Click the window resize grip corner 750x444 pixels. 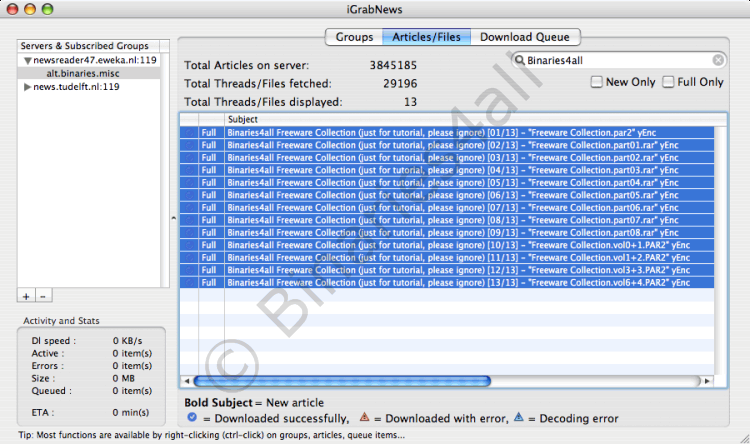click(744, 438)
